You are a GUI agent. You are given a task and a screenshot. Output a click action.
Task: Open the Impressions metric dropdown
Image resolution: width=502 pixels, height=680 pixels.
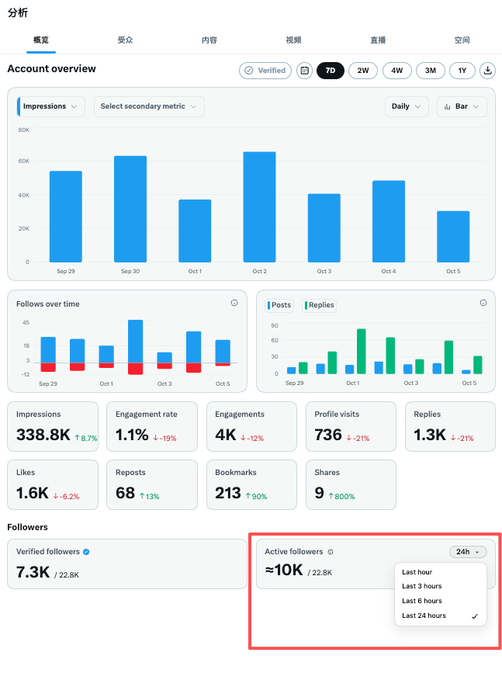[51, 106]
